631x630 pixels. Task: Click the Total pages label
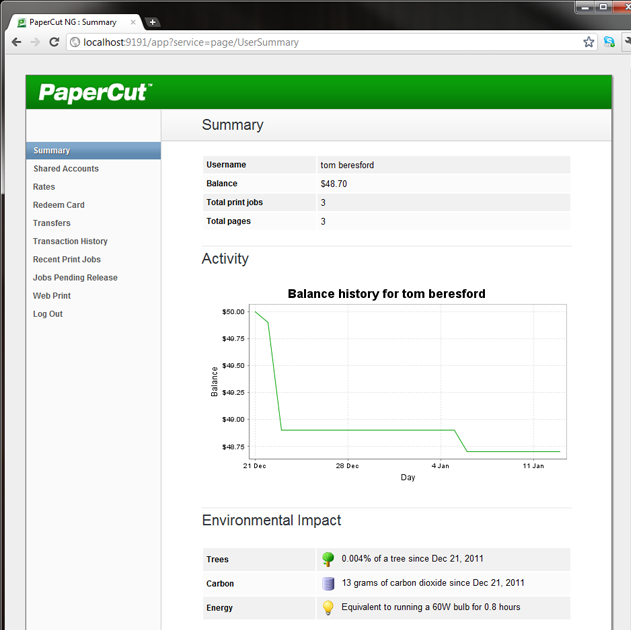click(229, 221)
